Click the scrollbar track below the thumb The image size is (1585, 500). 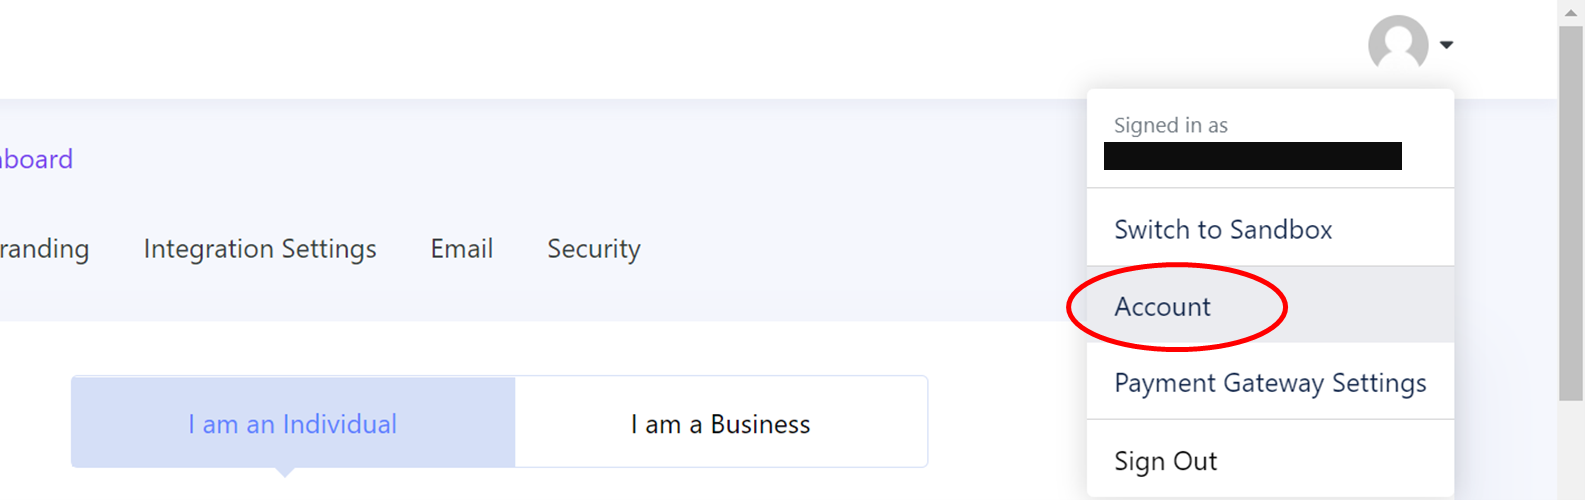[1571, 450]
